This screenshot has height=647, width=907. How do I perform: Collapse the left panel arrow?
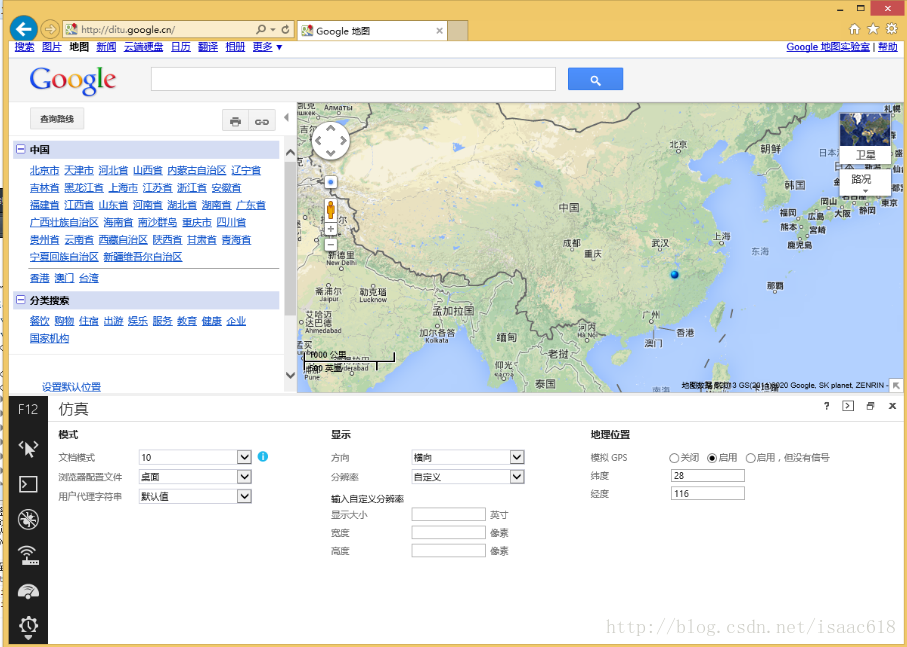(x=286, y=117)
